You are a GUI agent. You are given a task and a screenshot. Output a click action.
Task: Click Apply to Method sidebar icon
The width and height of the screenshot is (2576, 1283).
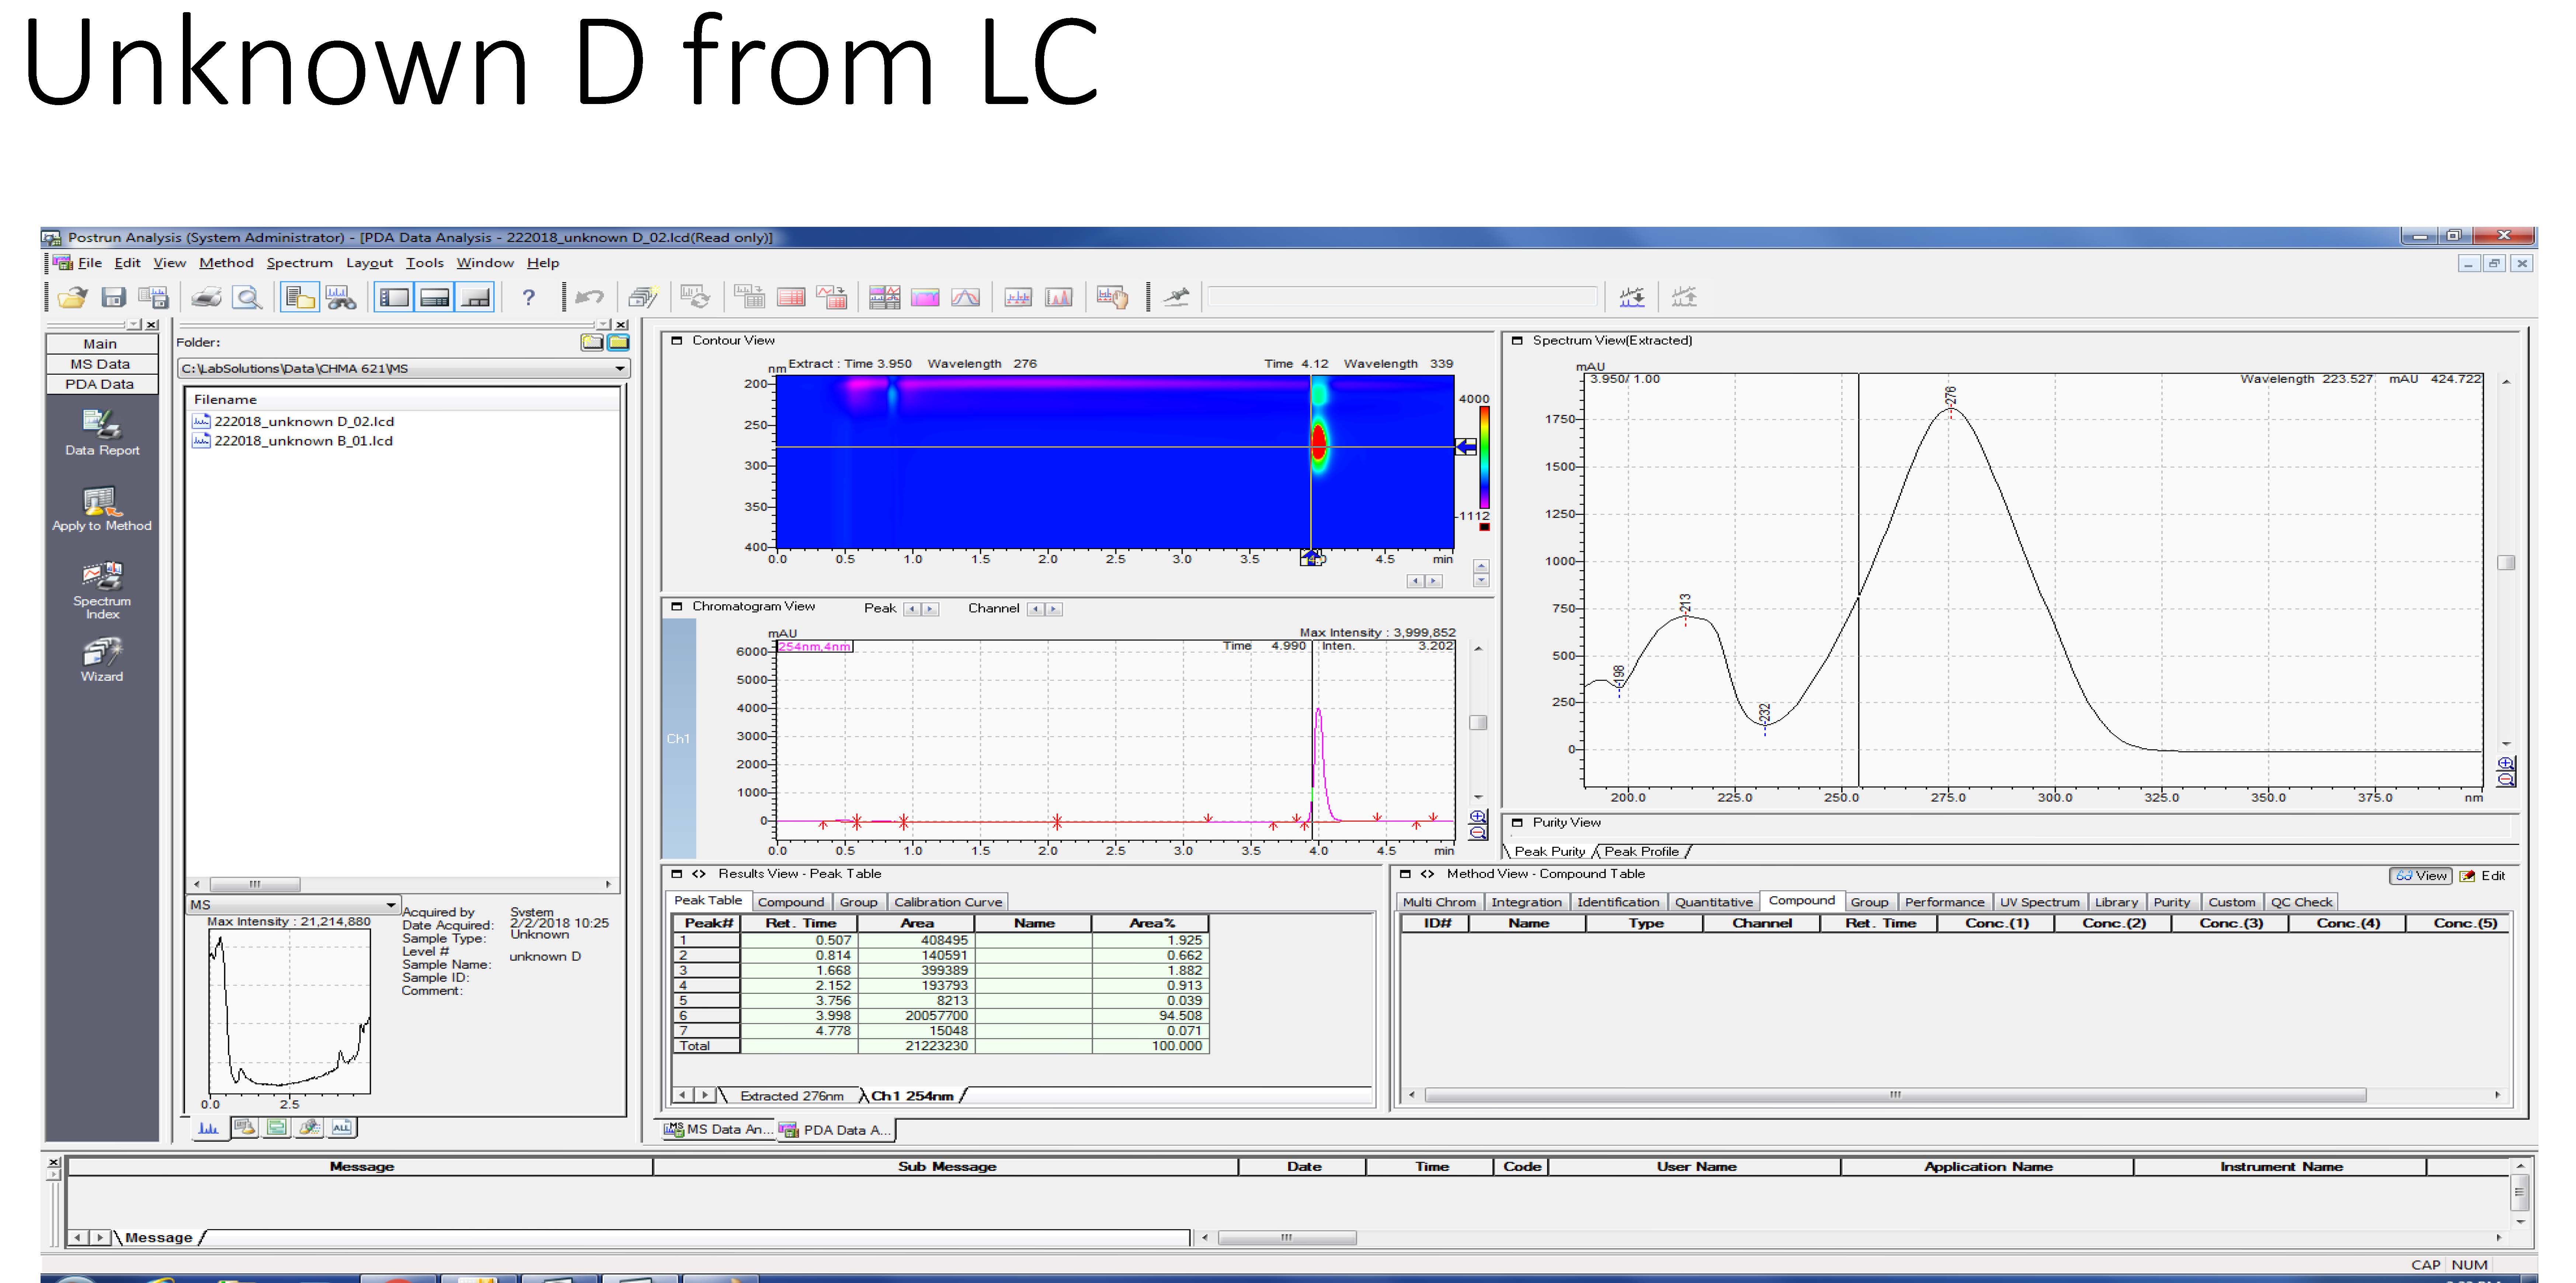coord(102,509)
